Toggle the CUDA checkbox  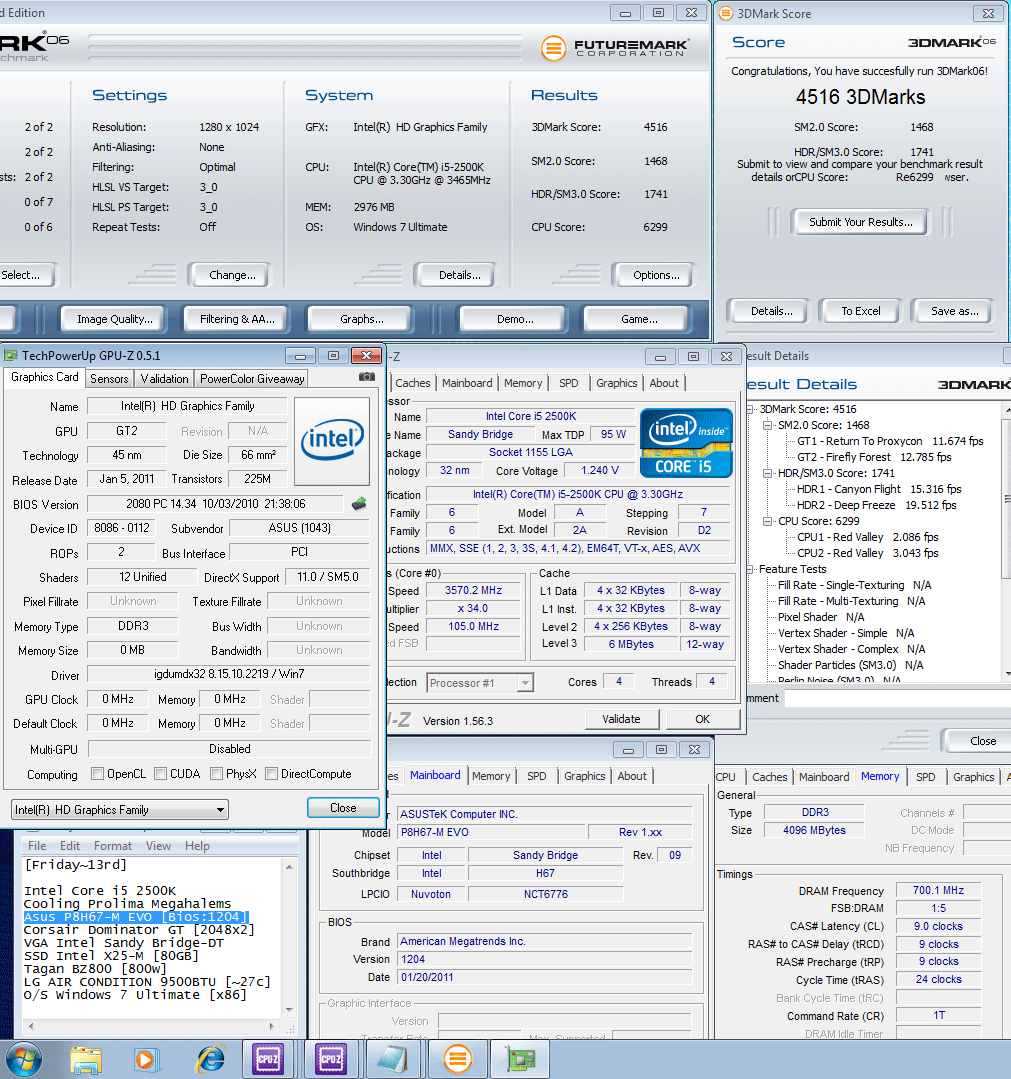point(160,773)
